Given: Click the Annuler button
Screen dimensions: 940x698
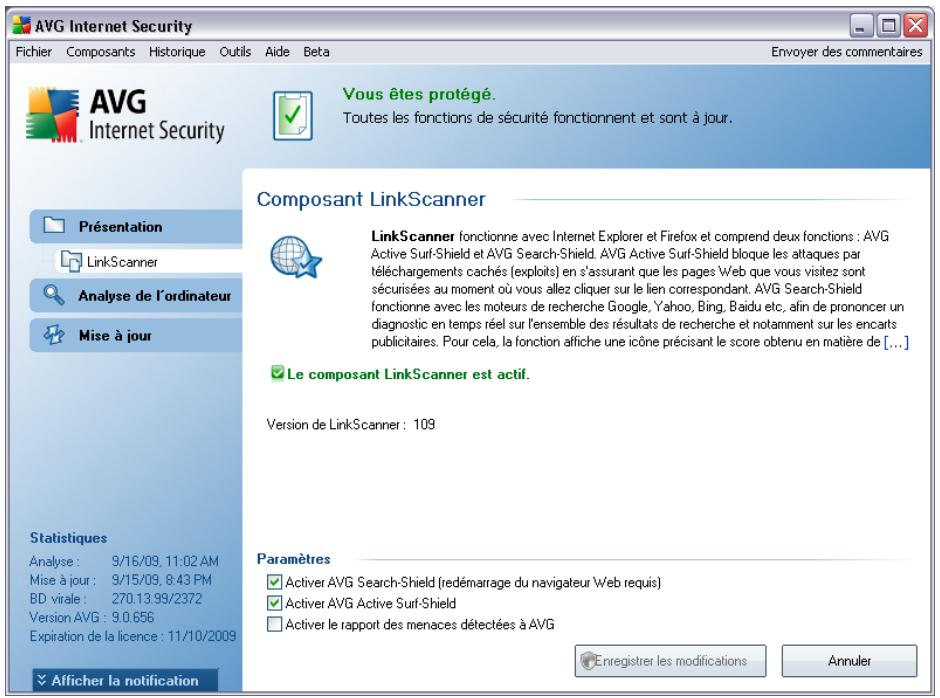Looking at the screenshot, I should [x=849, y=660].
